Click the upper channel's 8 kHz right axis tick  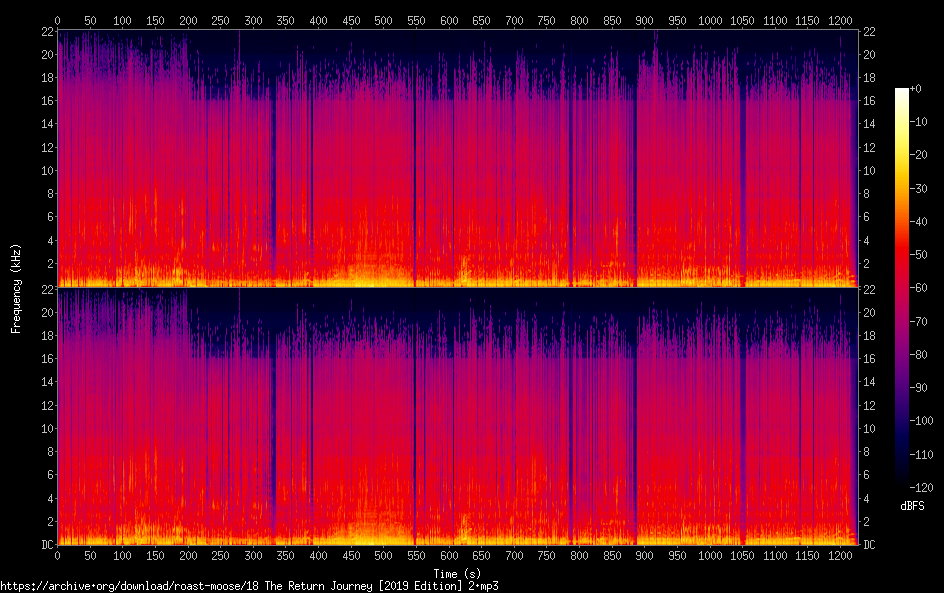tap(868, 194)
